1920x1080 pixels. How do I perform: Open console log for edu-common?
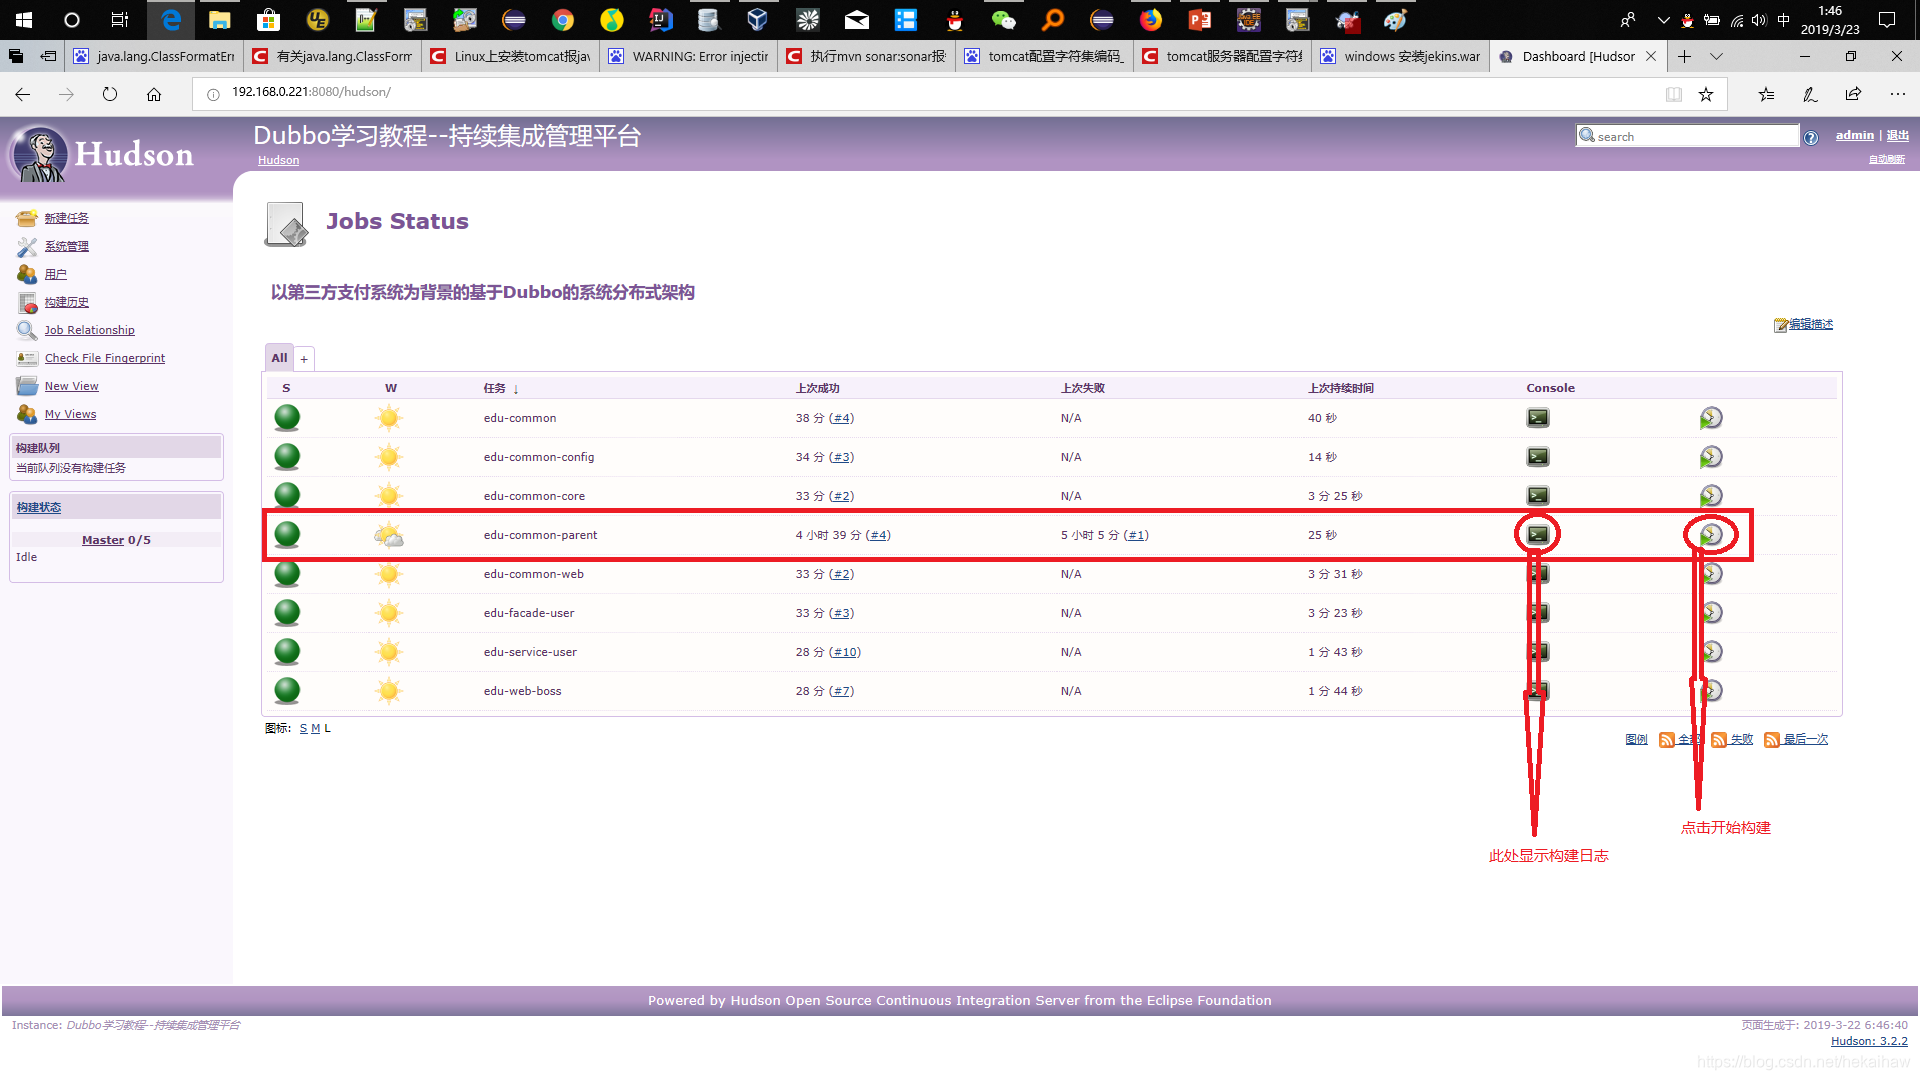(x=1538, y=418)
